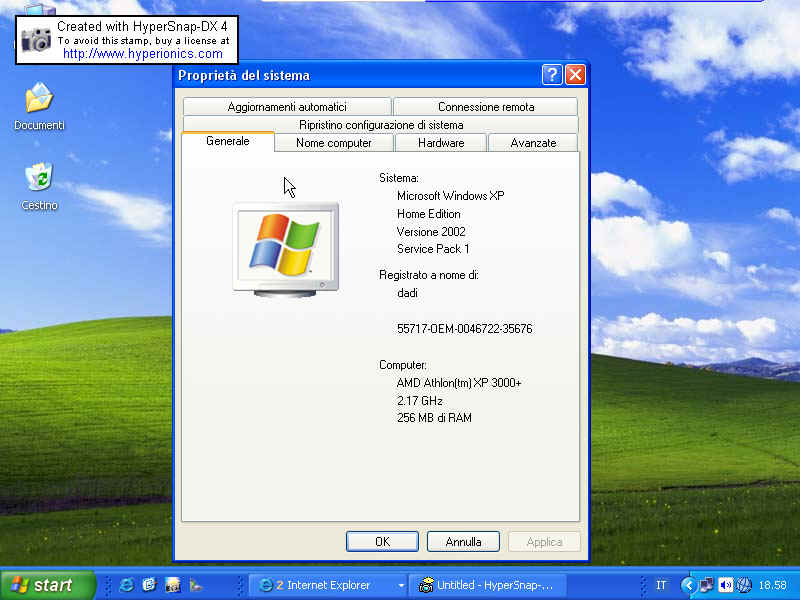Viewport: 800px width, 600px height.
Task: Click the product ID 55717-OEM-0046722-35676
Action: tap(464, 329)
